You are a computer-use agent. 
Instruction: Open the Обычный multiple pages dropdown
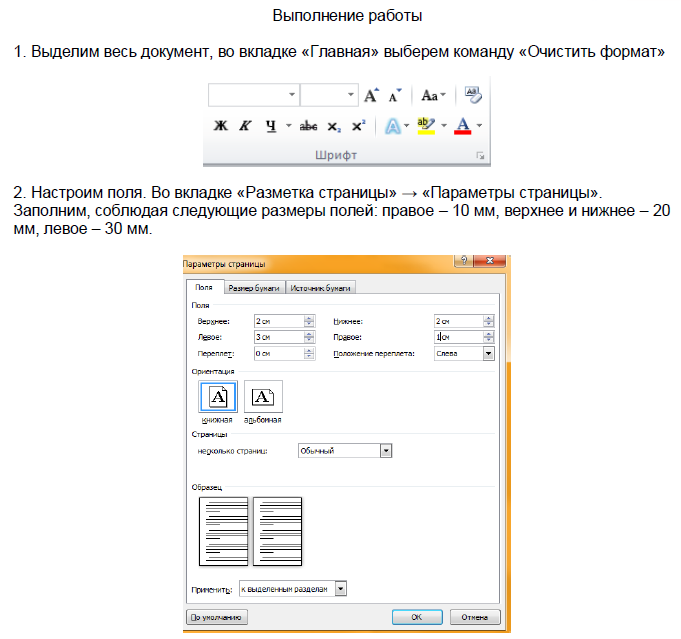point(385,451)
